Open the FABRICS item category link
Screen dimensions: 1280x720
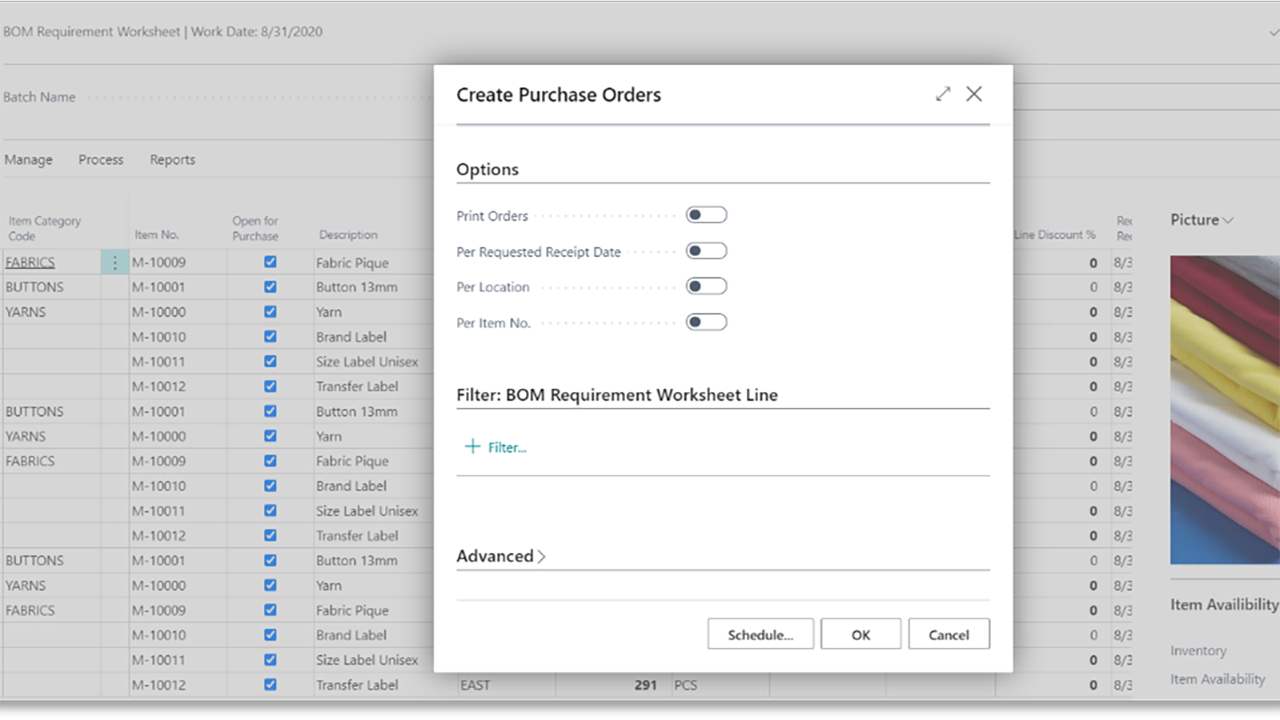click(30, 263)
